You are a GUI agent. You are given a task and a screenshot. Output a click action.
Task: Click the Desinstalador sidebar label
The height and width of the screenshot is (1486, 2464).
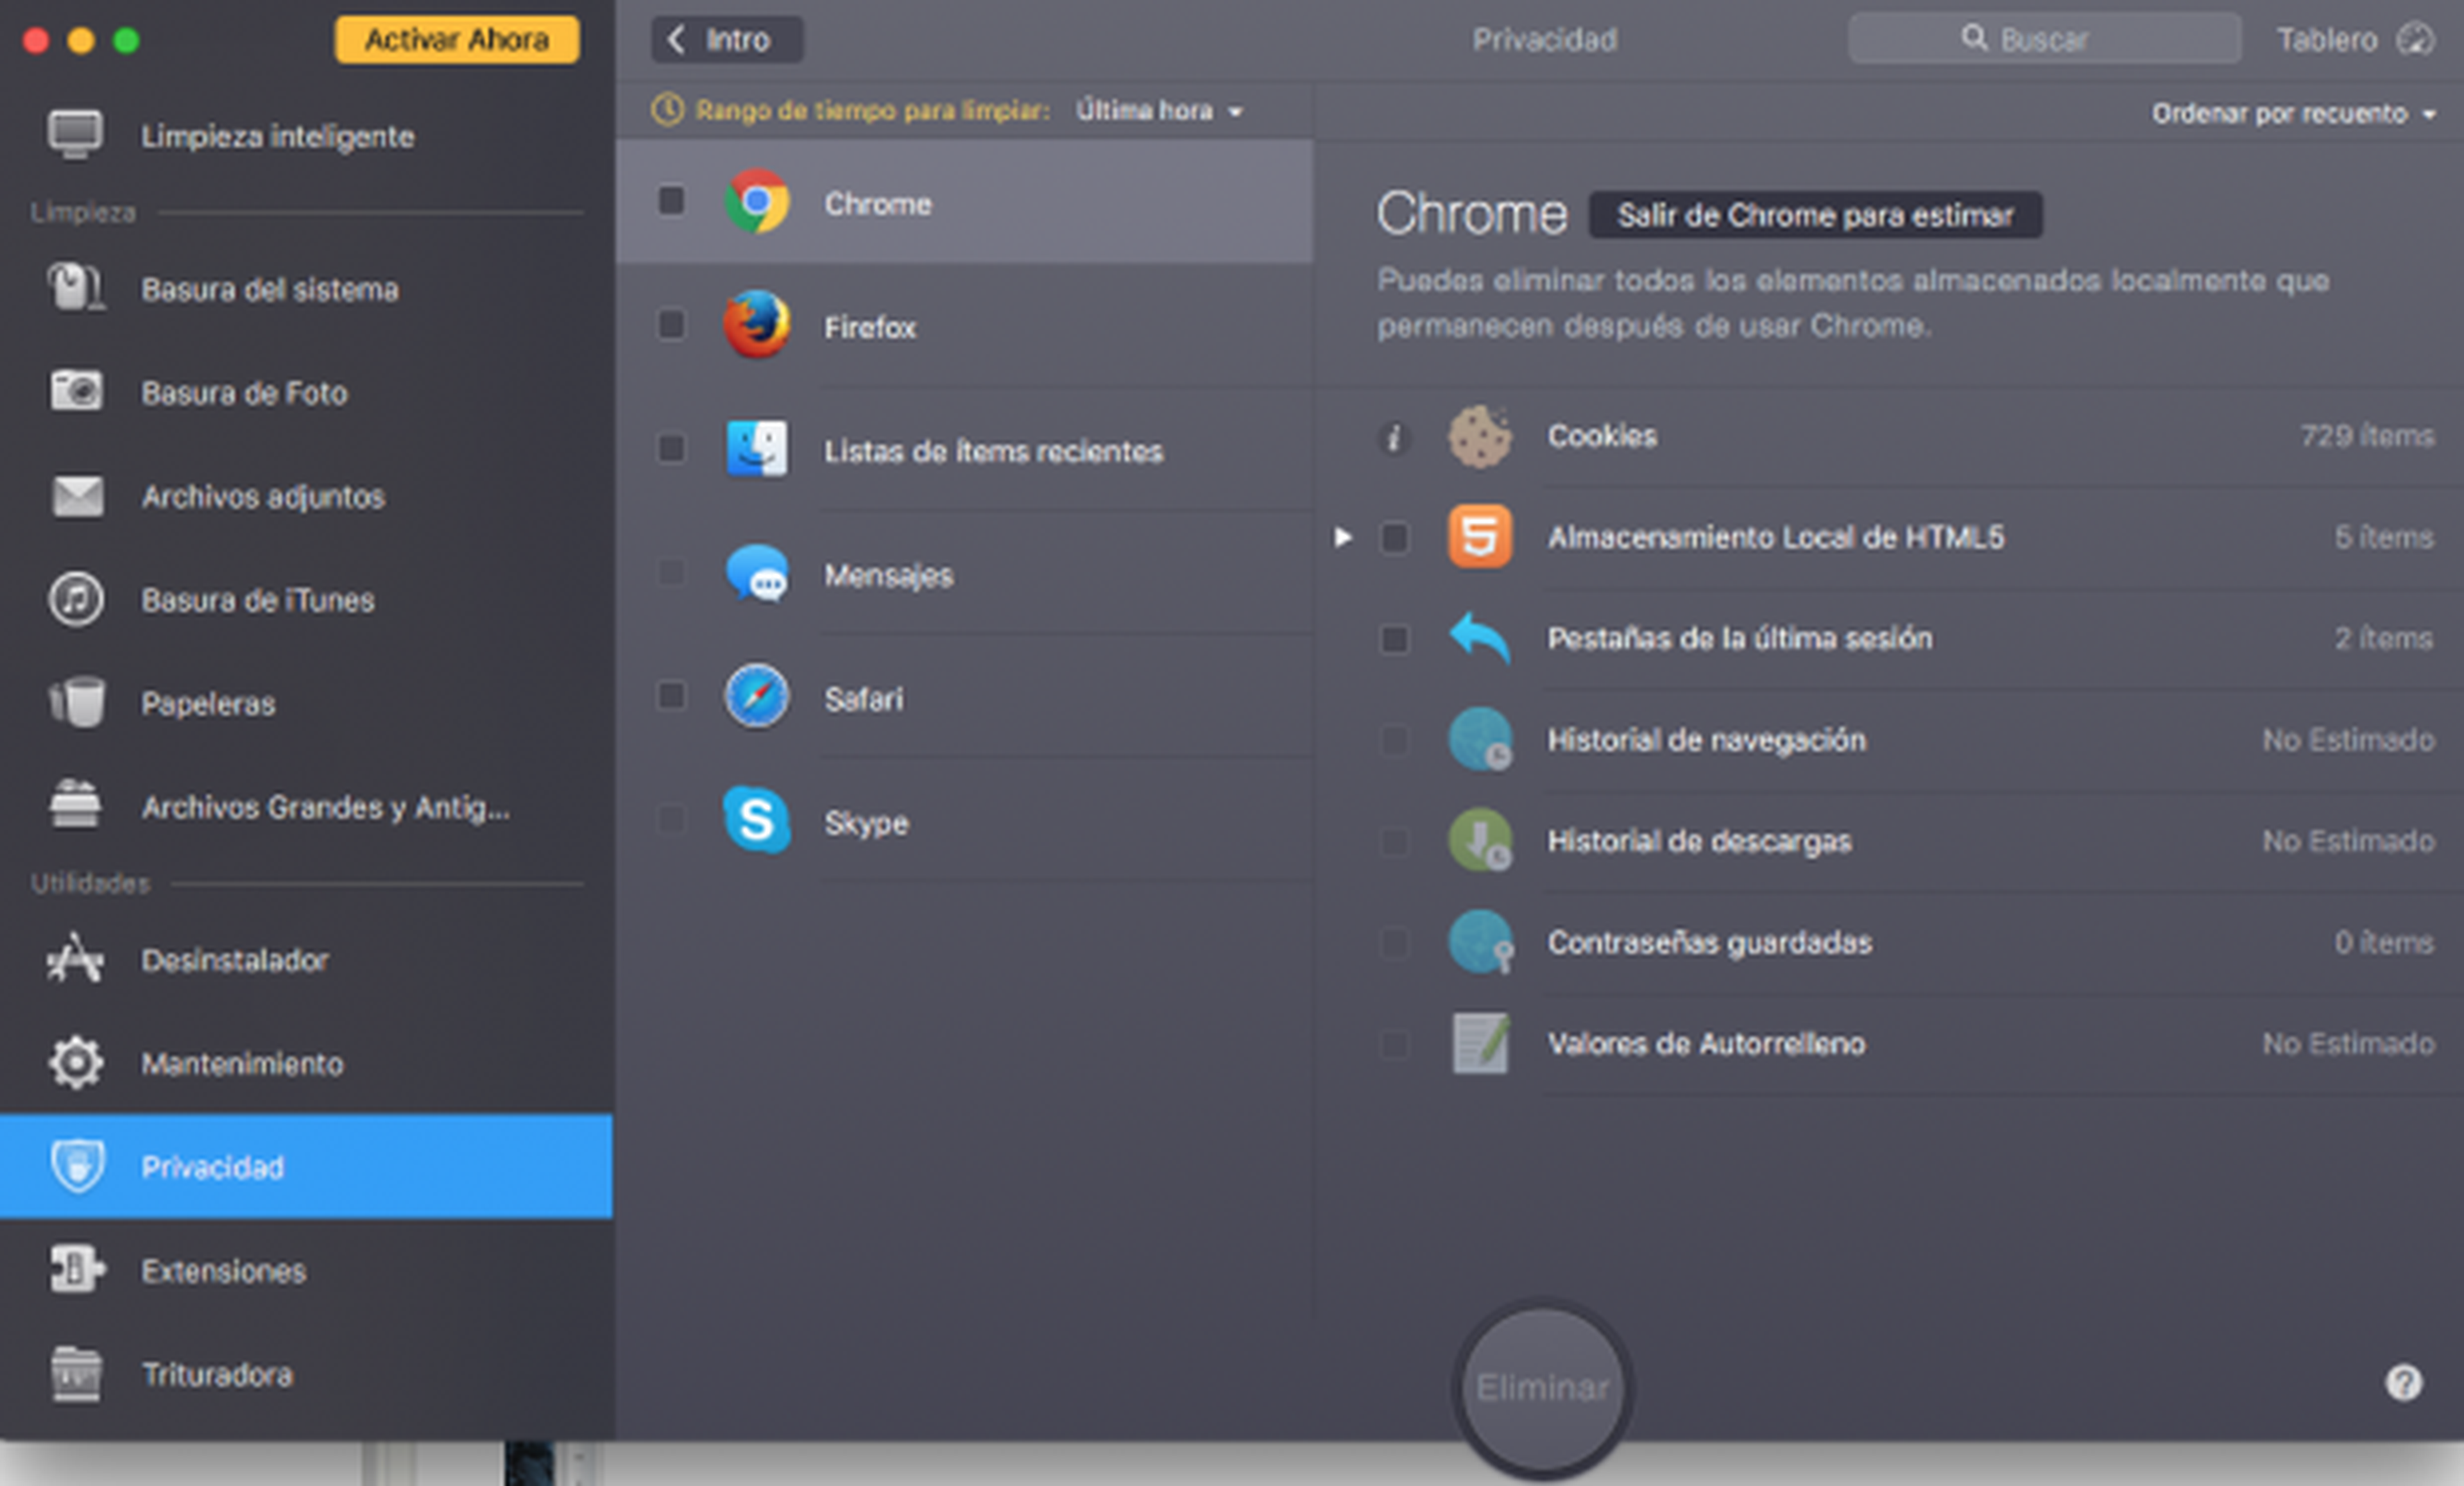point(235,960)
